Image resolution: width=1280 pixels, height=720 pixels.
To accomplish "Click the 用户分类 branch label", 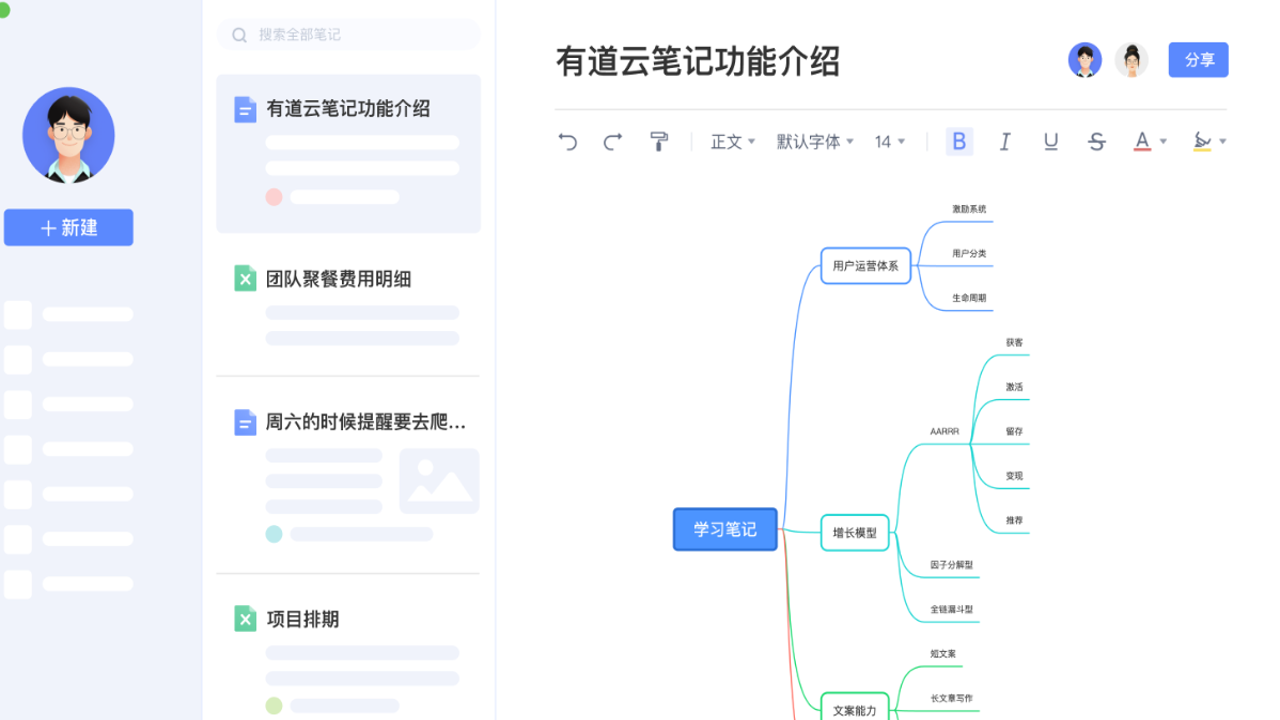I will tap(969, 254).
